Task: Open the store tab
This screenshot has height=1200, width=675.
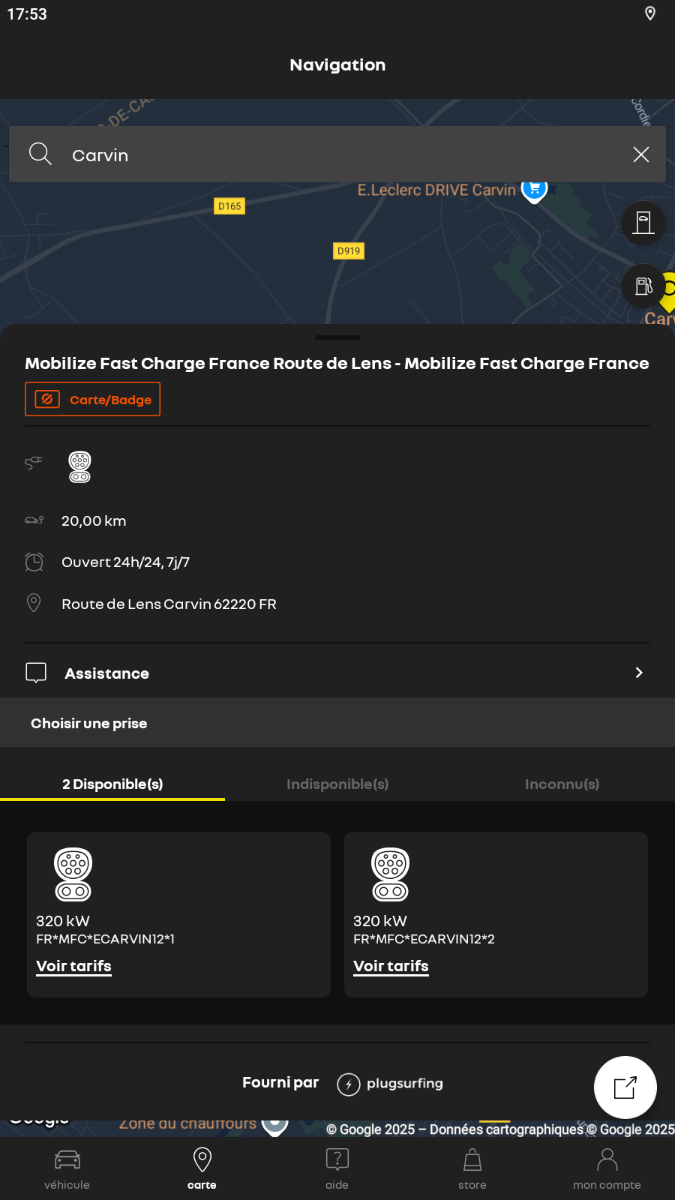Action: (x=472, y=1169)
